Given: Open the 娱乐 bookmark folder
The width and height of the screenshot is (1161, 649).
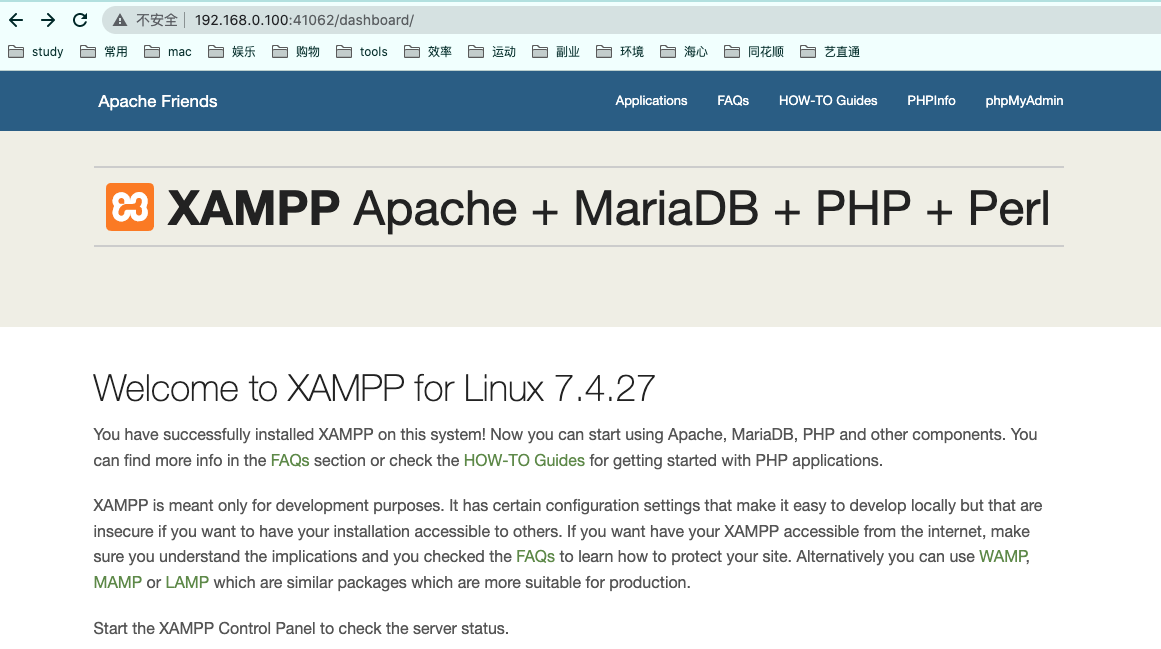Looking at the screenshot, I should coord(232,52).
